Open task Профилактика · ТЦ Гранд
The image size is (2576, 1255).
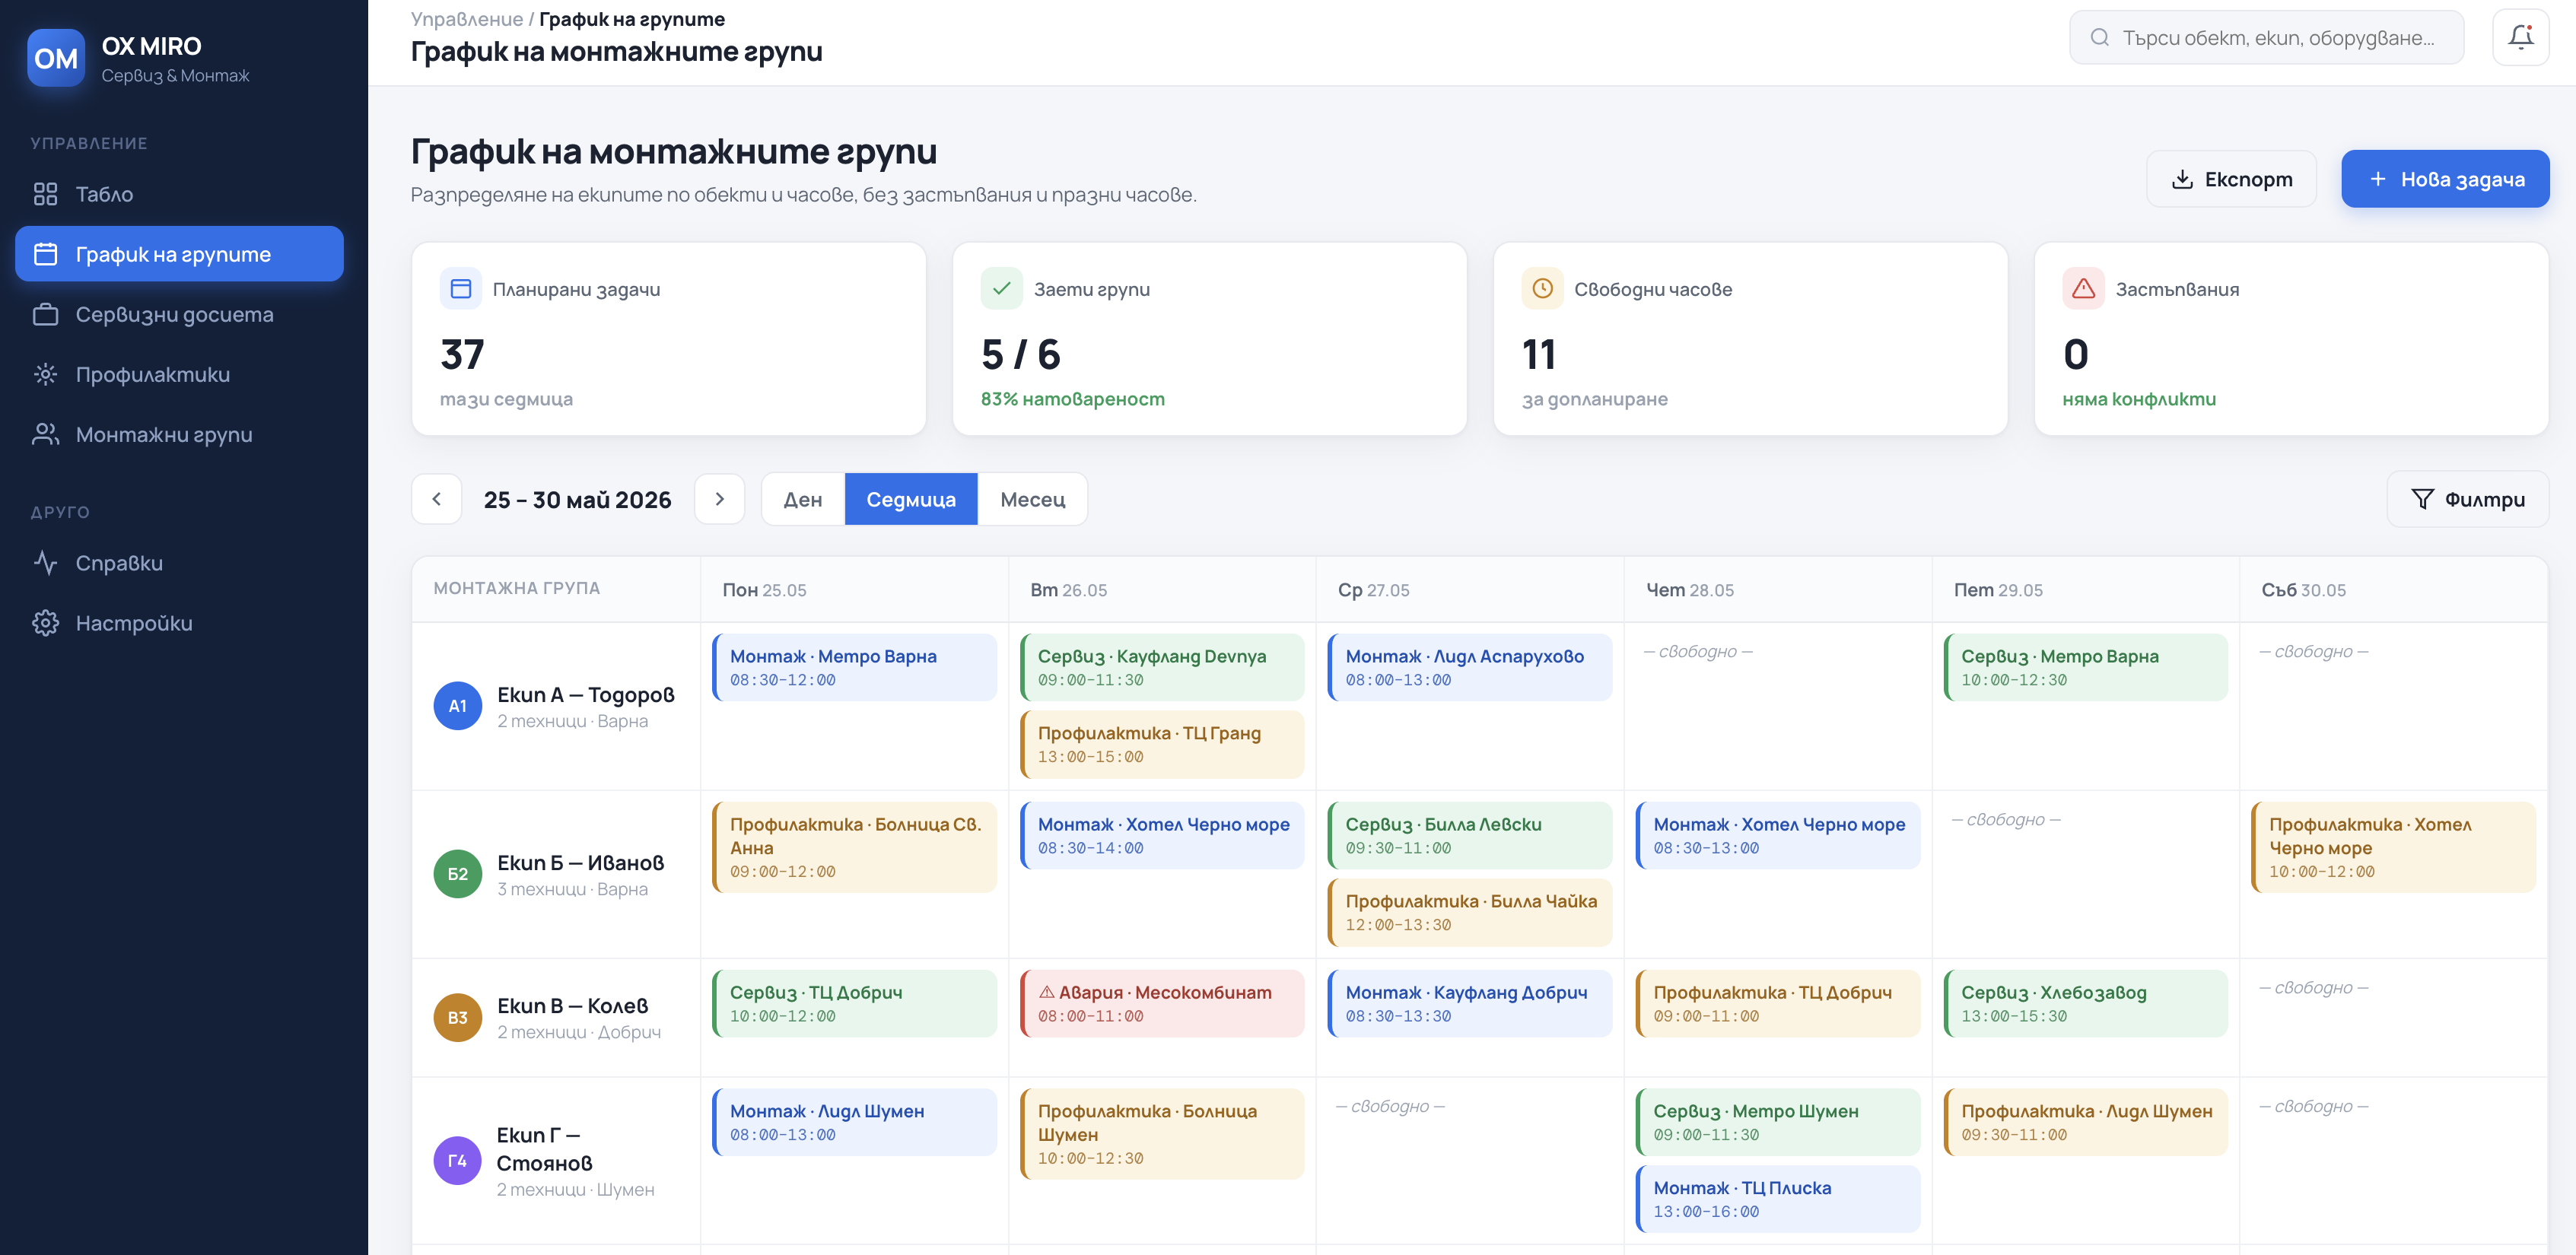pyautogui.click(x=1162, y=745)
